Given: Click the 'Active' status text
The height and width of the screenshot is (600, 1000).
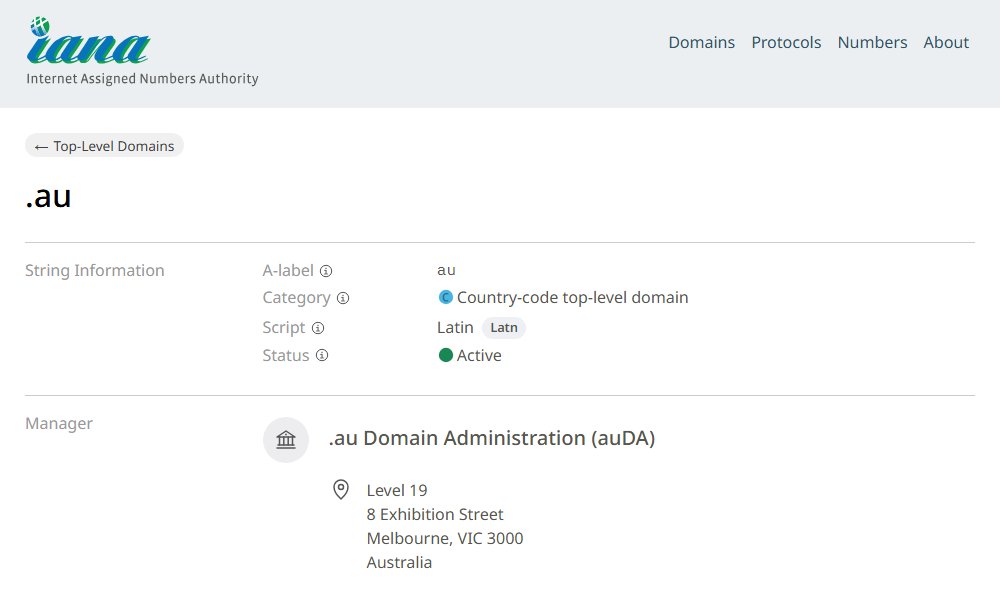Looking at the screenshot, I should click(x=479, y=355).
